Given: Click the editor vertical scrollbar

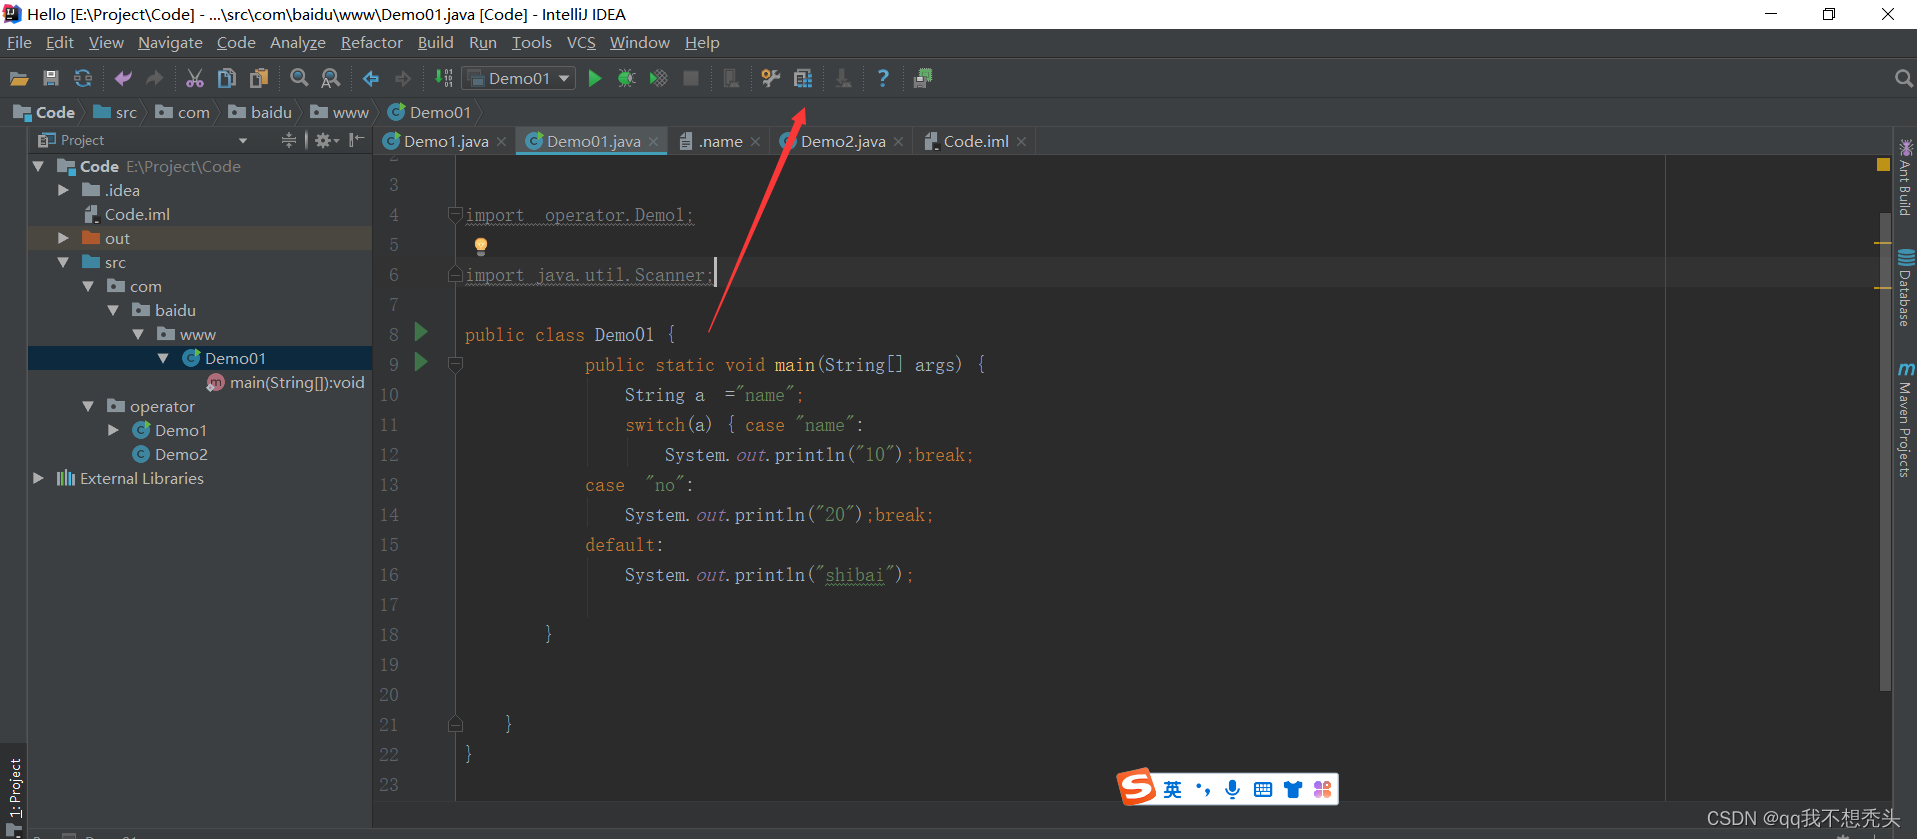Looking at the screenshot, I should coord(1885,450).
